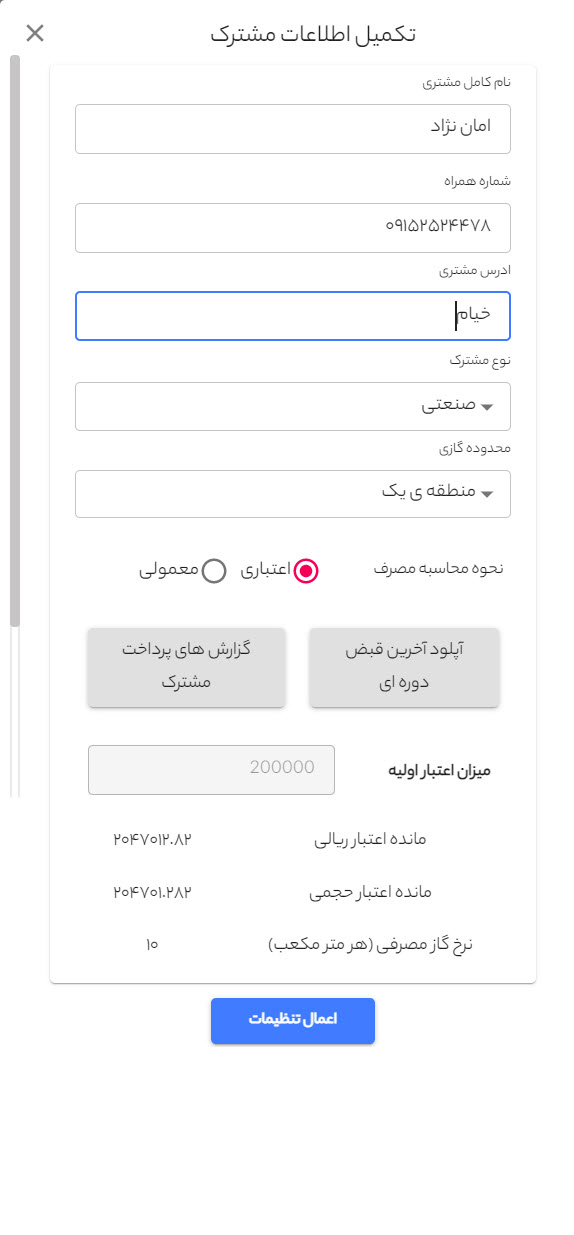Click the نرخ گاز مصرفی label
This screenshot has width=574, height=1235.
370,944
